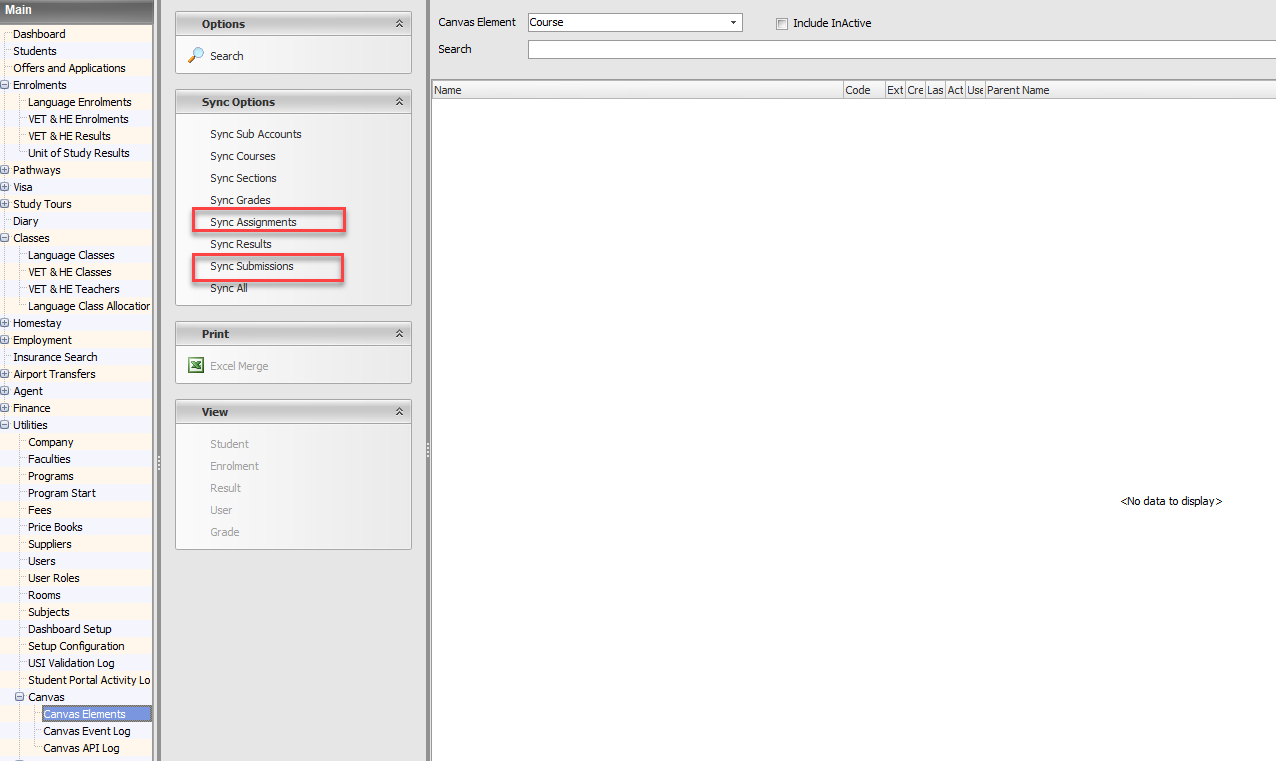1276x761 pixels.
Task: Click into the Search text field
Action: click(x=900, y=50)
